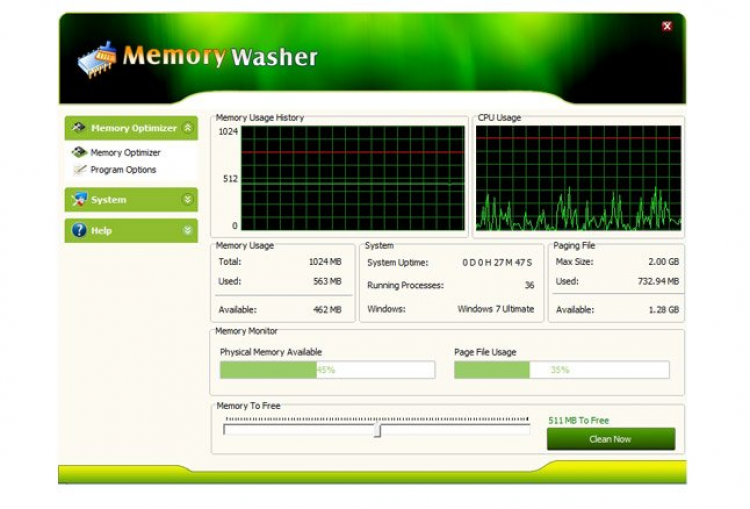Click the Clean Now button
Image resolution: width=750 pixels, height=509 pixels.
coord(611,439)
